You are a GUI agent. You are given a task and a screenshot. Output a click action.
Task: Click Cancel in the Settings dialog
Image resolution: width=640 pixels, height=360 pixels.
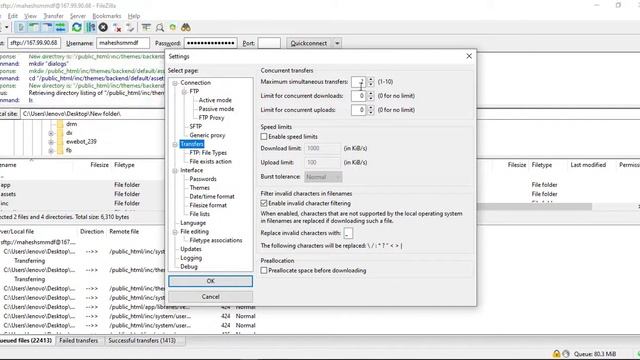(211, 297)
